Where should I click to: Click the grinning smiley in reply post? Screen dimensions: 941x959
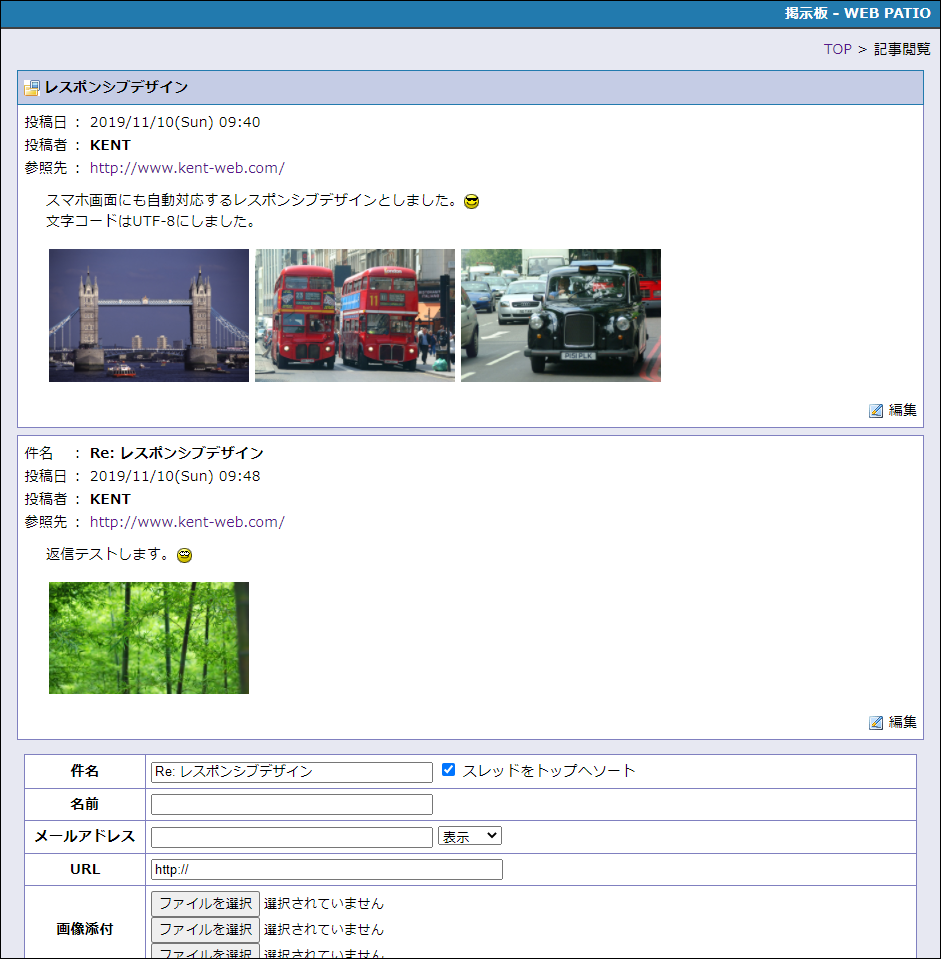pos(184,556)
